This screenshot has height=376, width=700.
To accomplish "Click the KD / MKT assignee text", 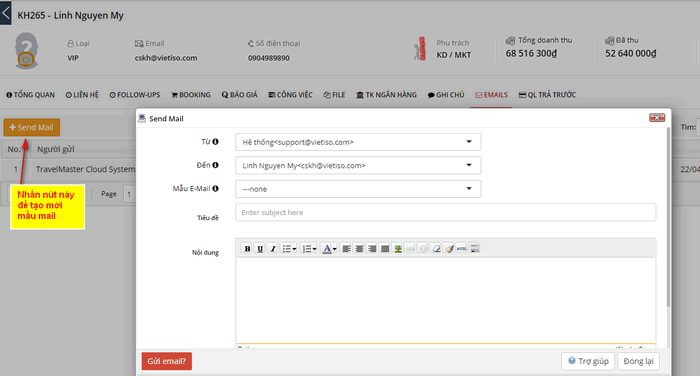I will click(x=454, y=55).
